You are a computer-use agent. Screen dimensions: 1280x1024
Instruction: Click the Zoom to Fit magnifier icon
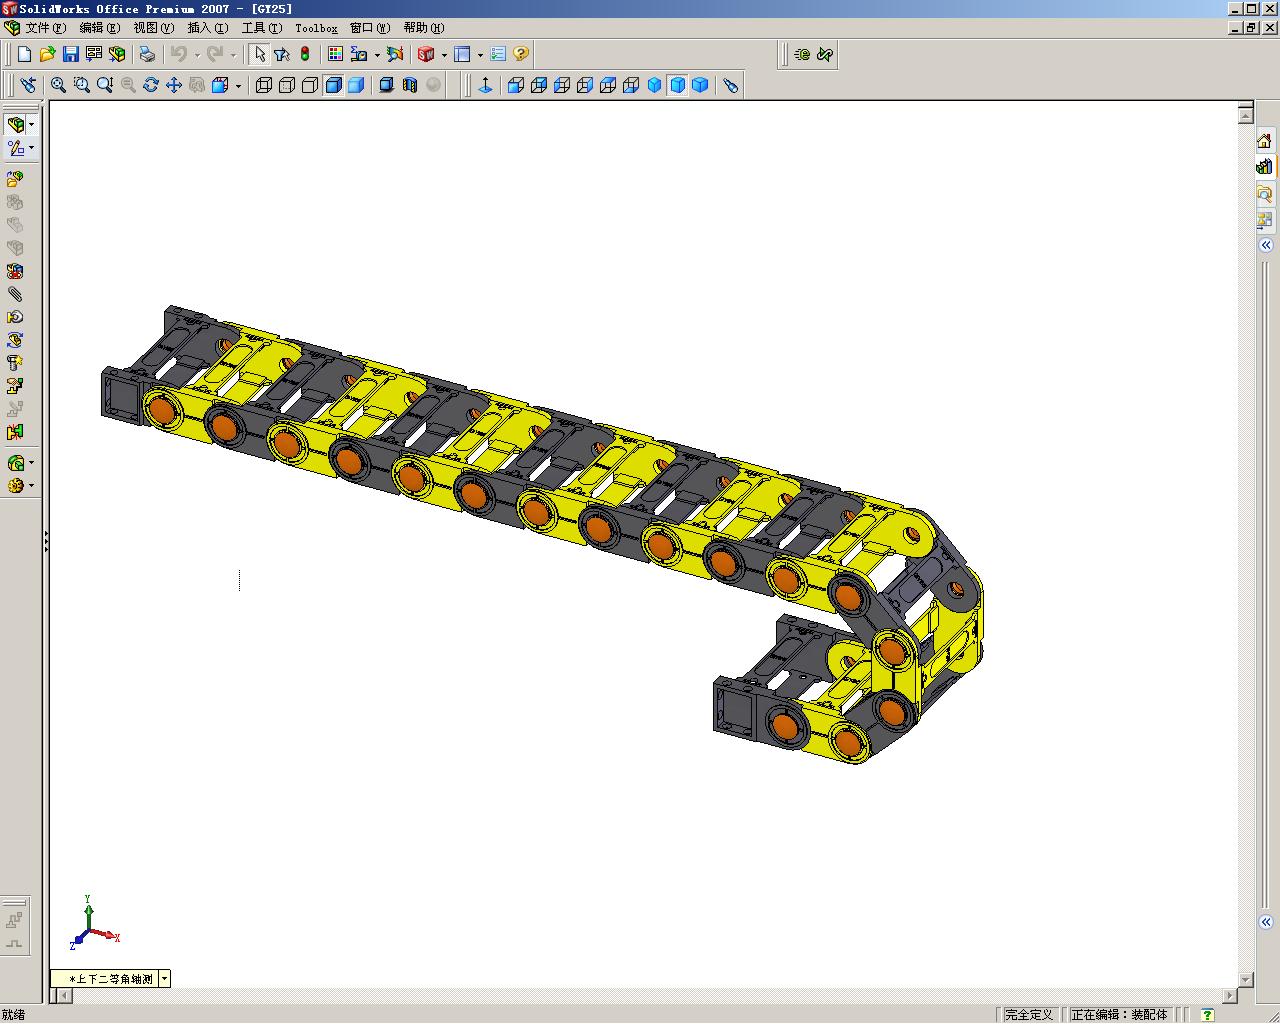pos(58,85)
